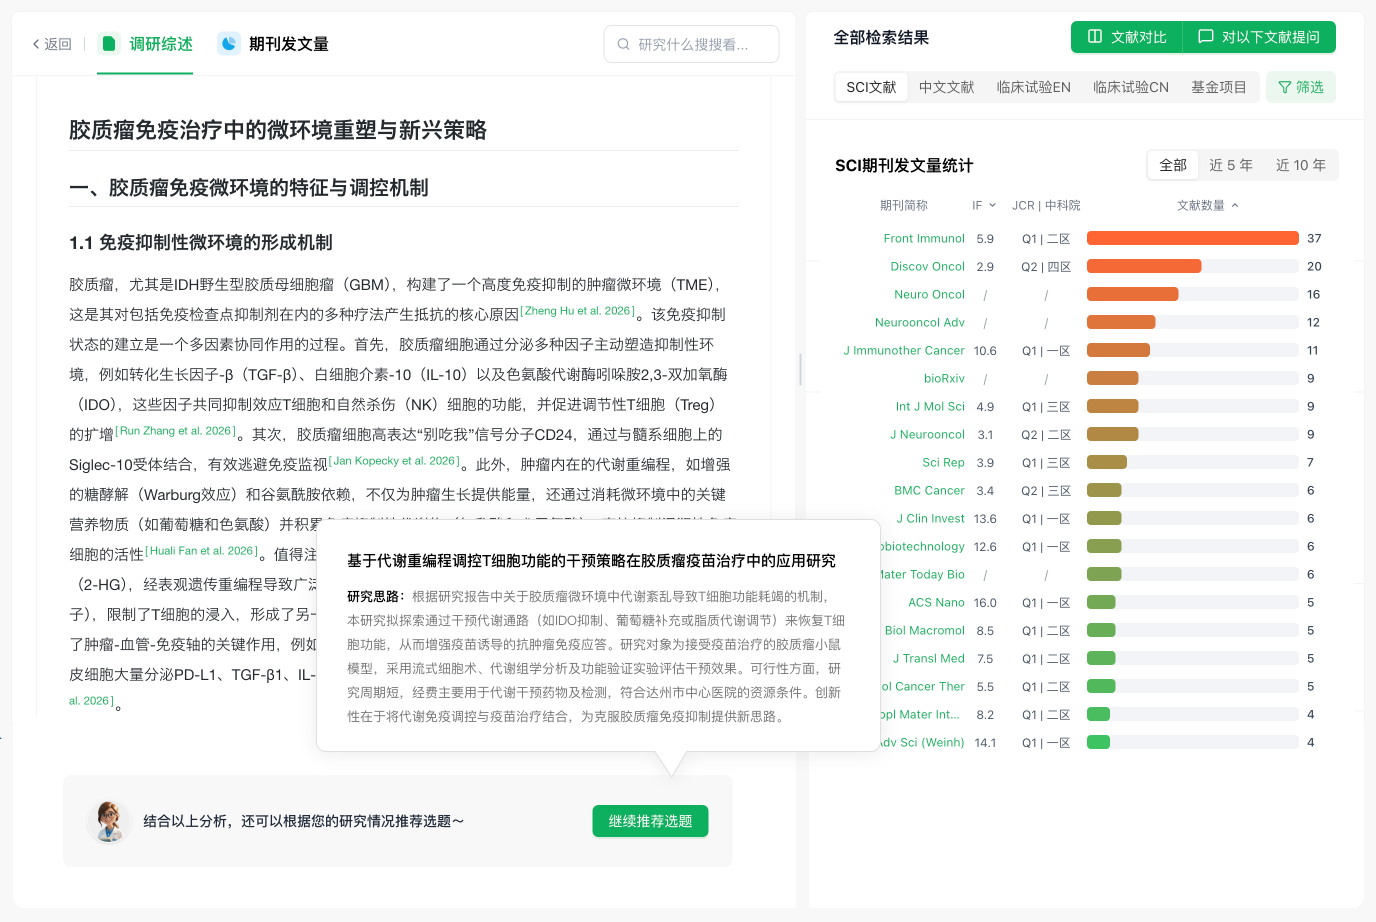Select the 中文文献 tab
1376x922 pixels.
(x=946, y=87)
